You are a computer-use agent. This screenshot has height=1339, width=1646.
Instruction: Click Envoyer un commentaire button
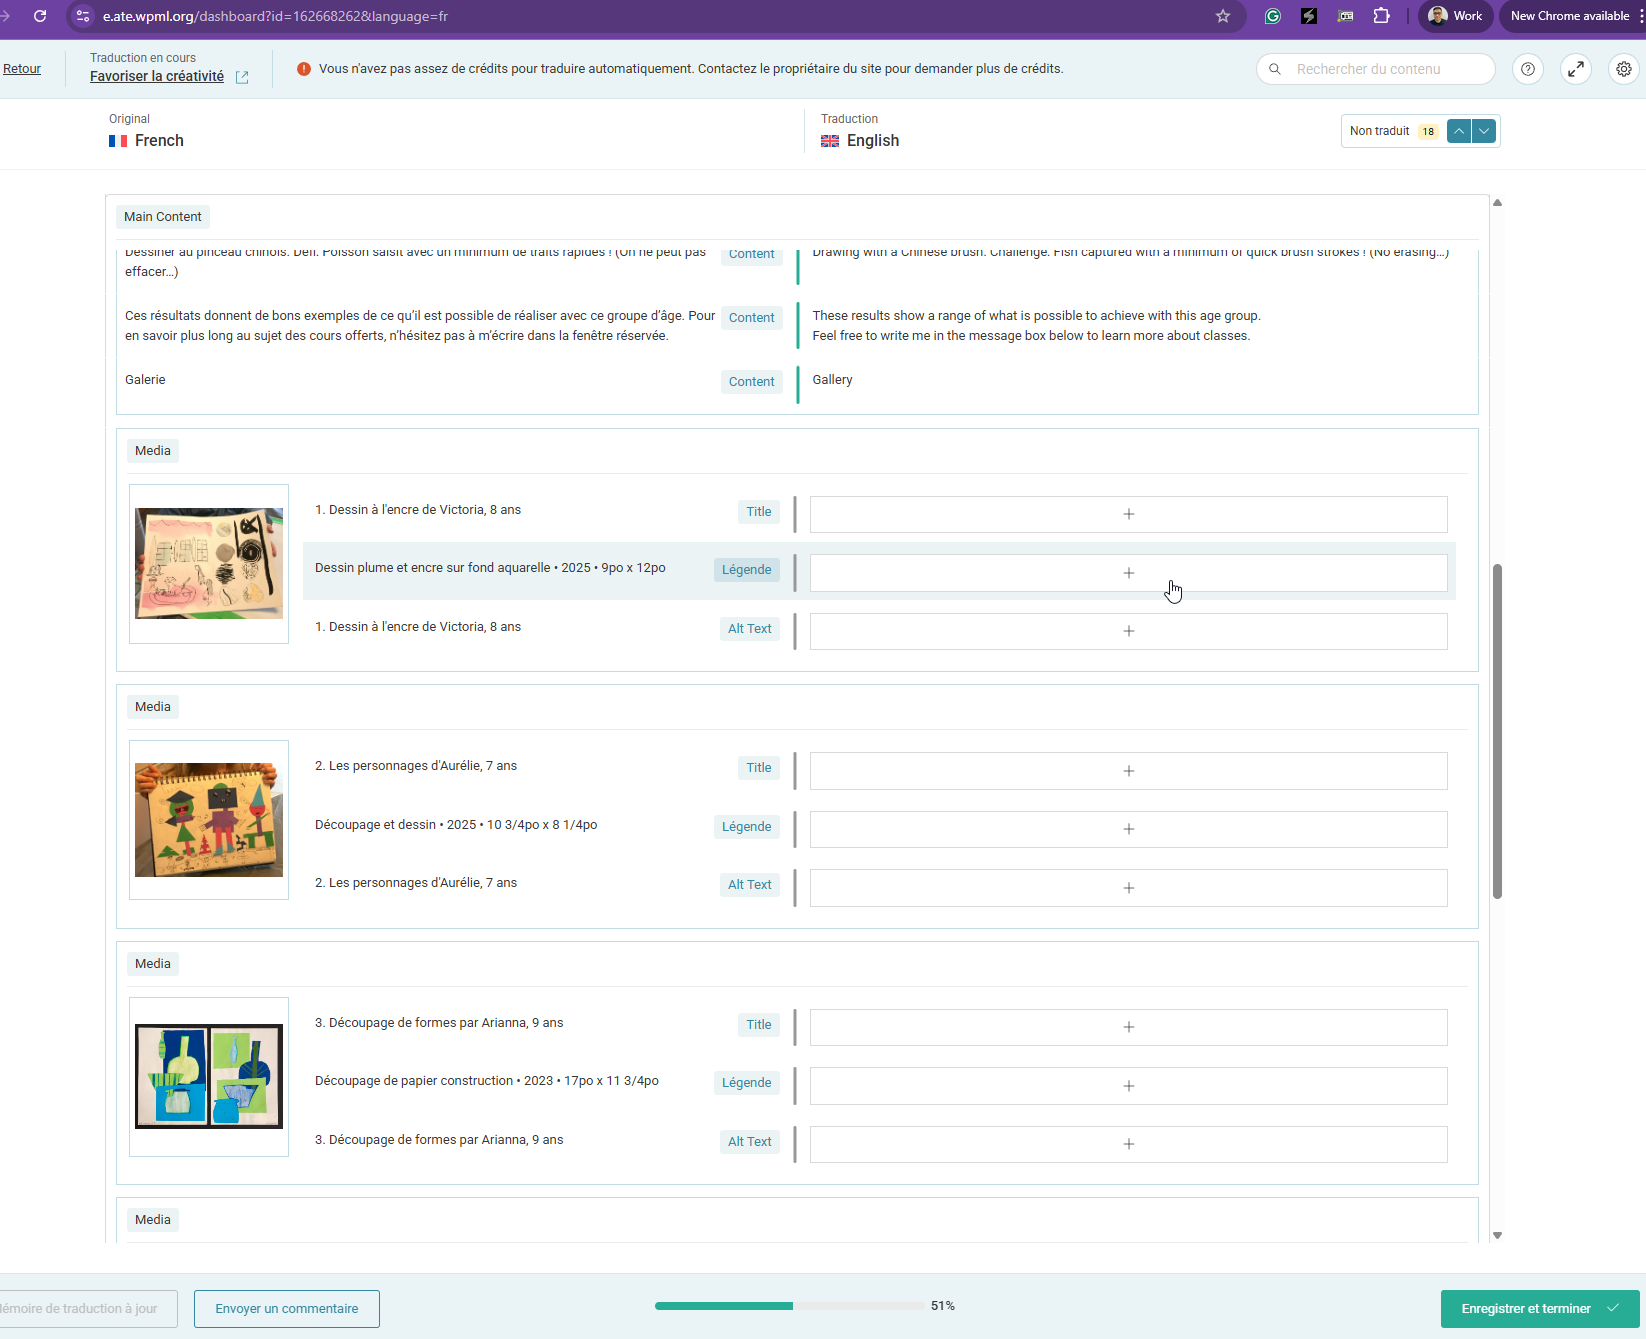point(287,1308)
